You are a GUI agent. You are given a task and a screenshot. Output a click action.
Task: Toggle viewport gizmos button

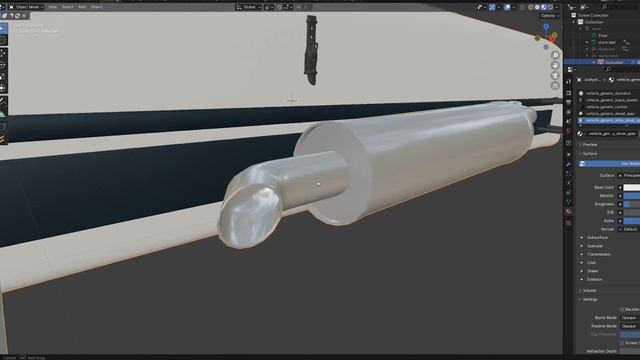point(492,7)
